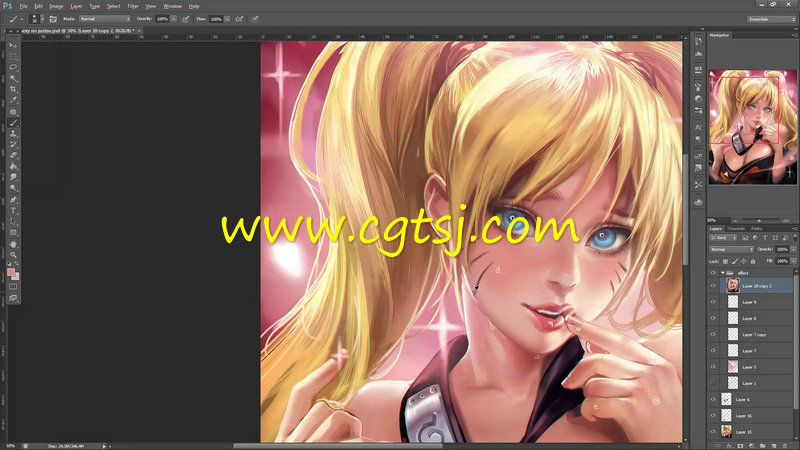Collapse the effect group triangle

tap(722, 273)
